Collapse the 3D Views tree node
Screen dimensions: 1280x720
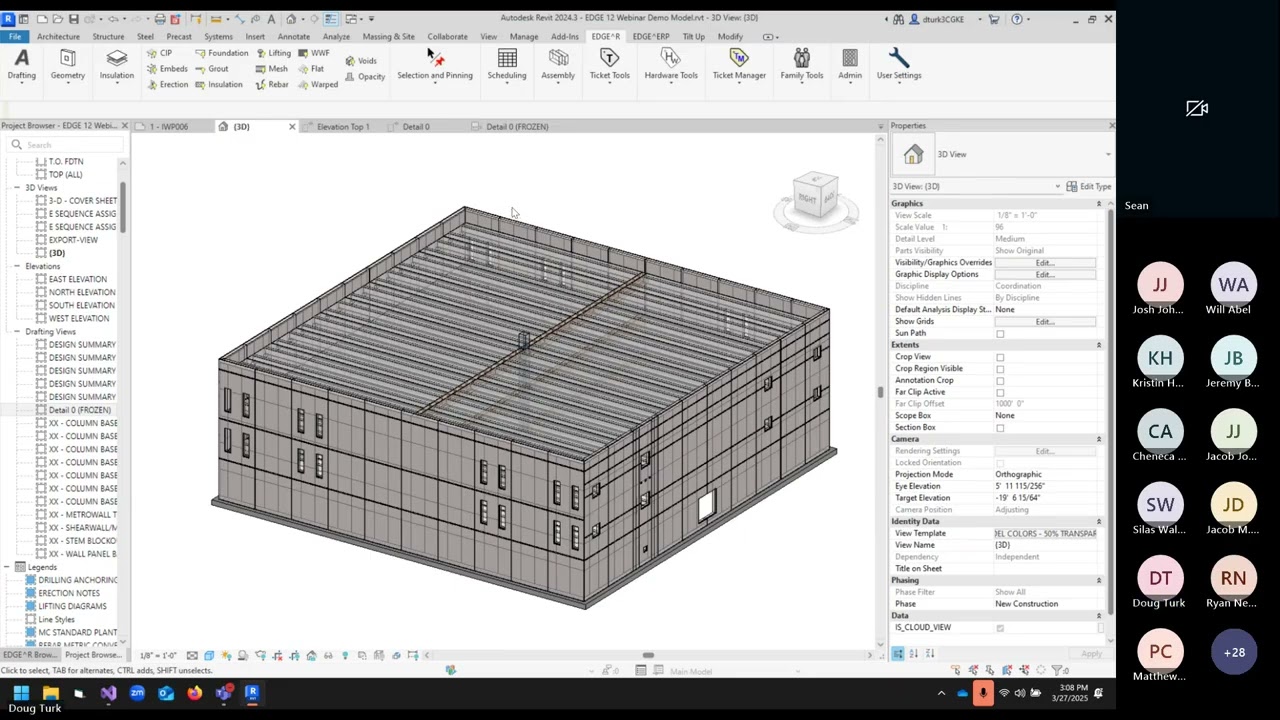[x=17, y=188]
